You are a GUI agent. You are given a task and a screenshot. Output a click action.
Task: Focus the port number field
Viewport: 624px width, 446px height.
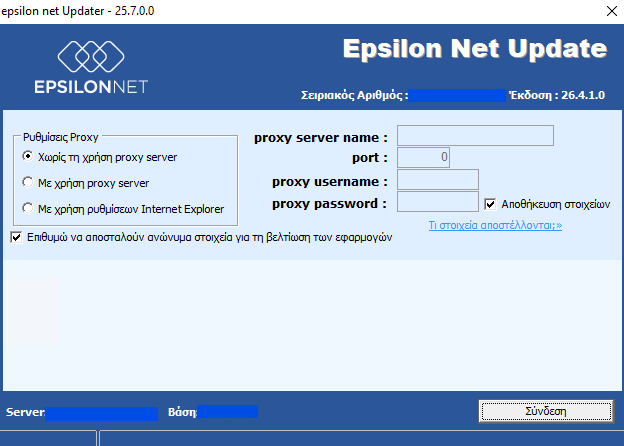point(423,157)
